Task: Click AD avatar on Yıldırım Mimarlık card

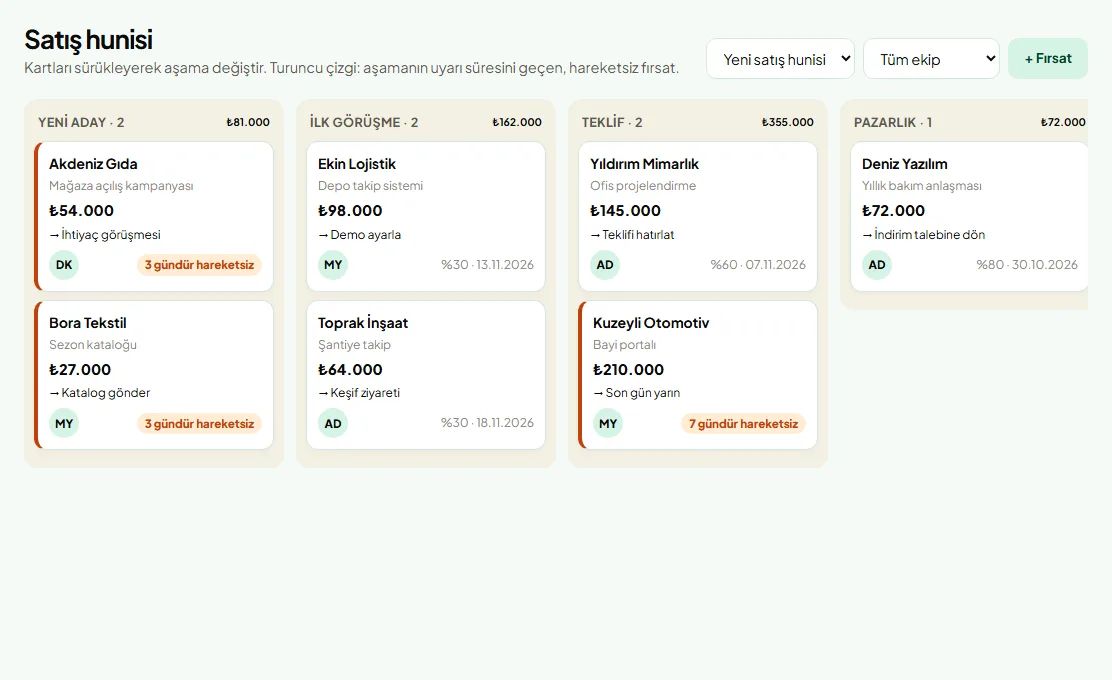Action: (605, 265)
